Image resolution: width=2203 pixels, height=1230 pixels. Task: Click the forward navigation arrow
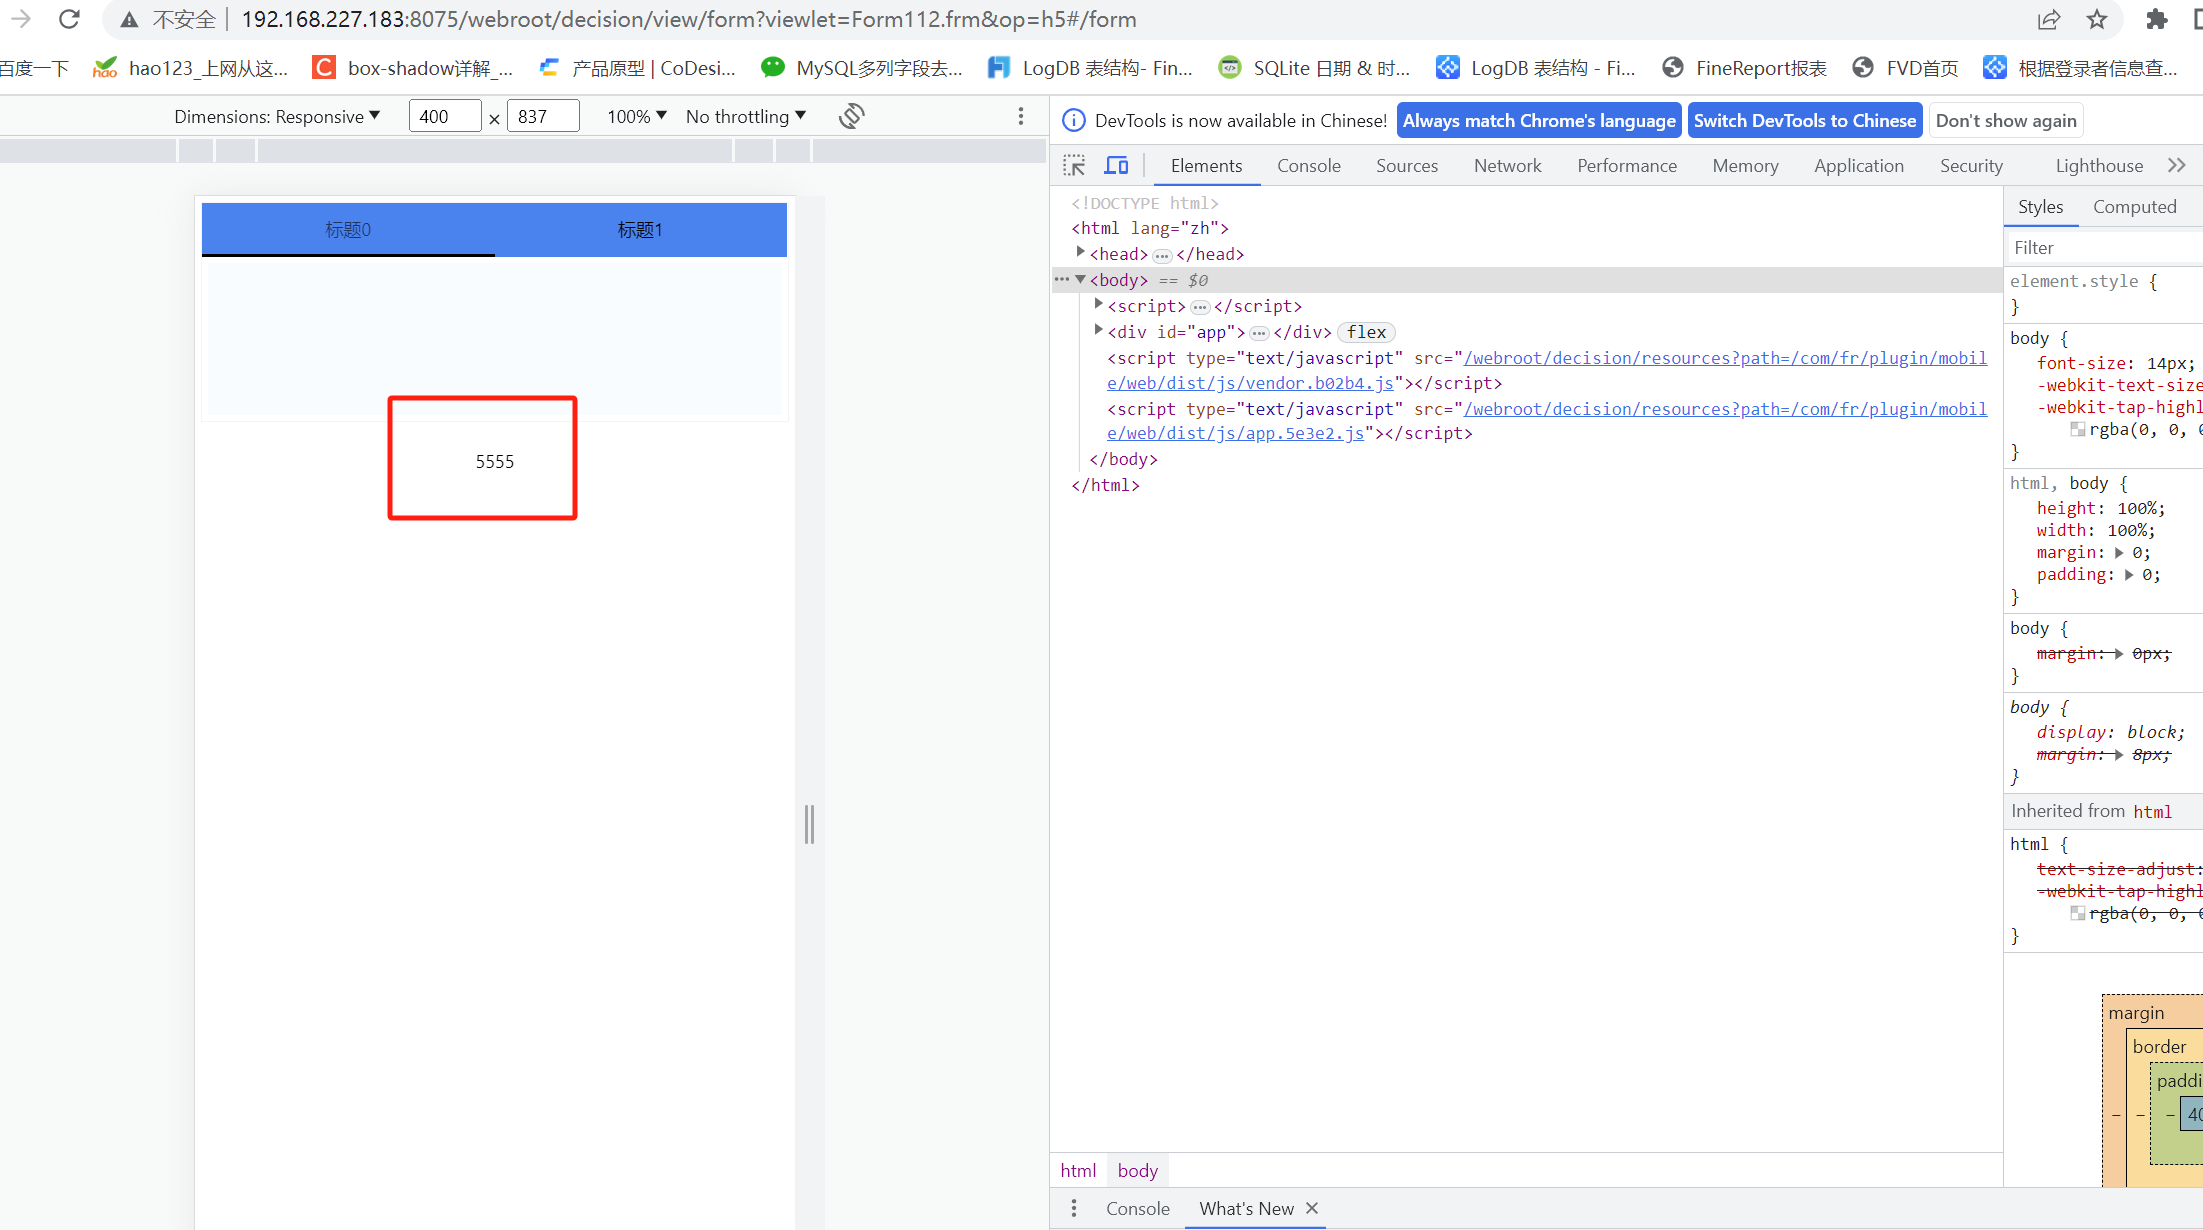21,19
